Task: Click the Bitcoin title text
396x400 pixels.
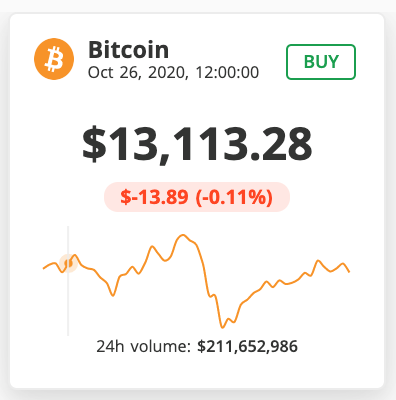Action: tap(128, 50)
